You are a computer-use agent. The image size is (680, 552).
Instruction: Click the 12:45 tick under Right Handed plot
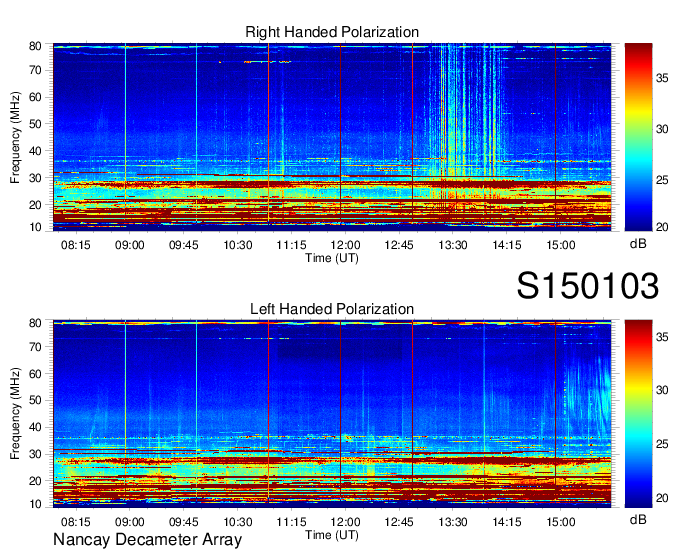399,245
